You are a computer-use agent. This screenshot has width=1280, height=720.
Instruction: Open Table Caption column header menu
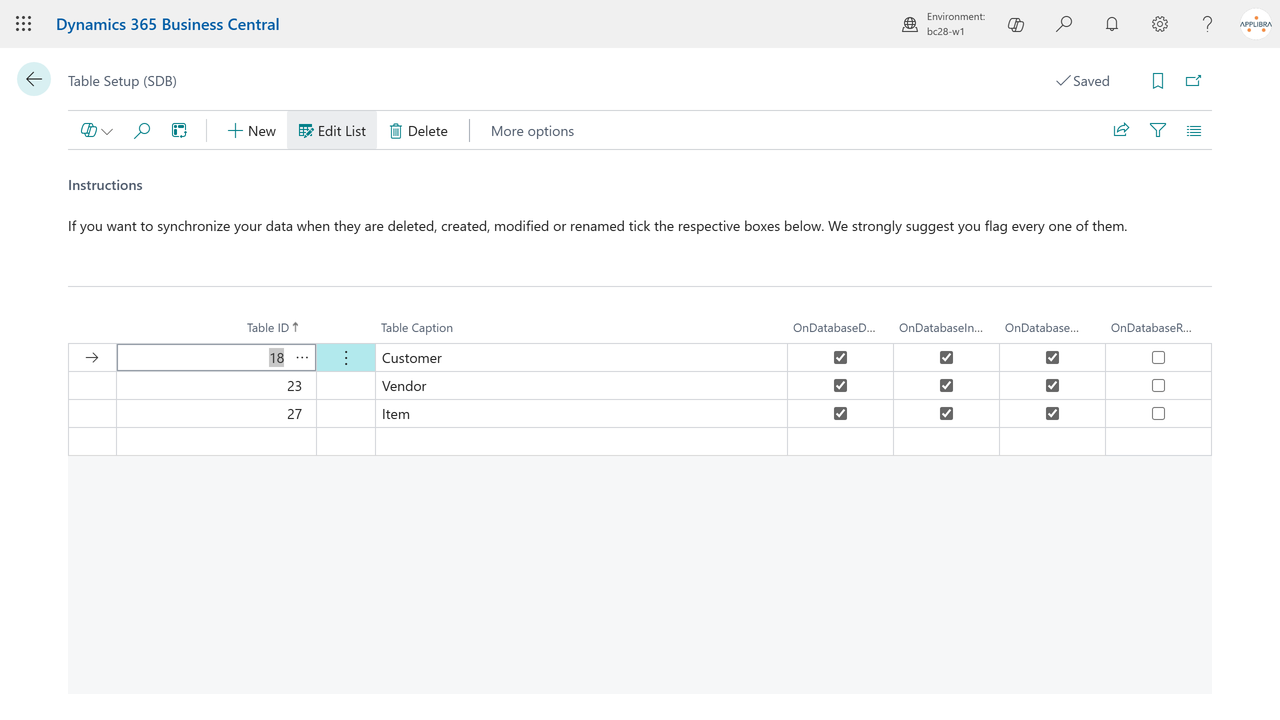click(417, 328)
